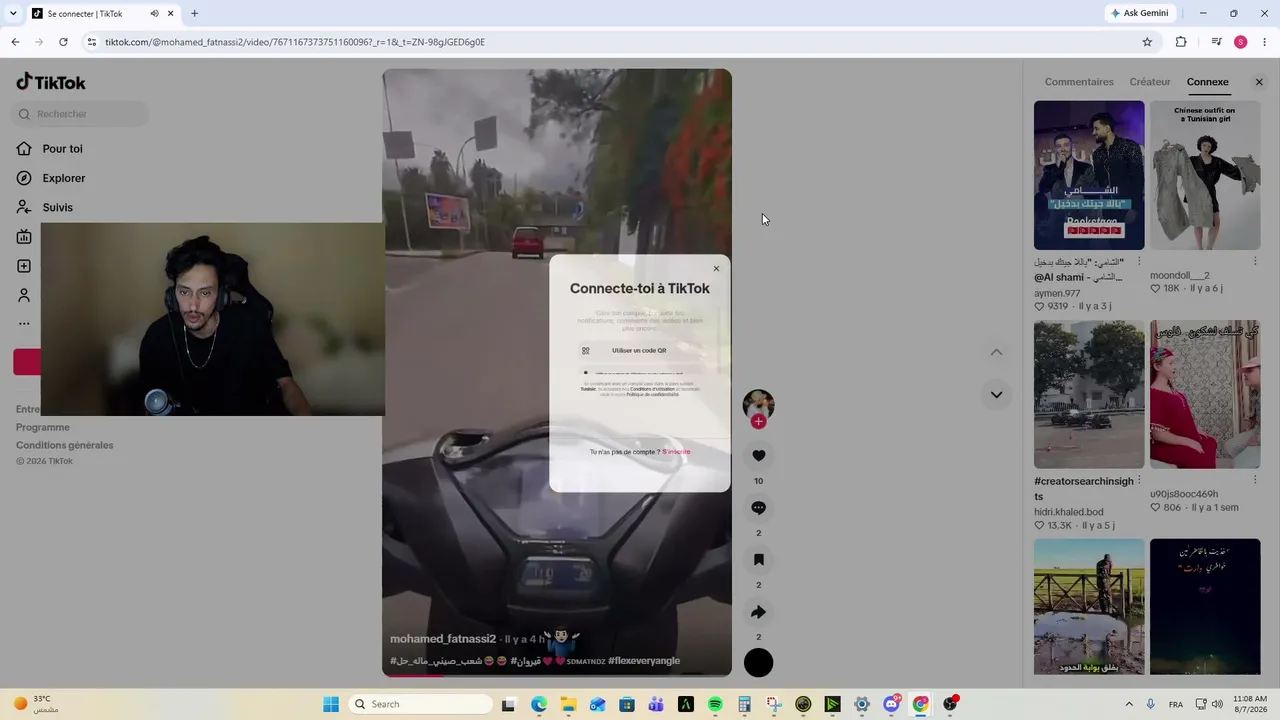The image size is (1280, 720).
Task: Open options for #creatorsearchinsights video
Action: 1139,481
